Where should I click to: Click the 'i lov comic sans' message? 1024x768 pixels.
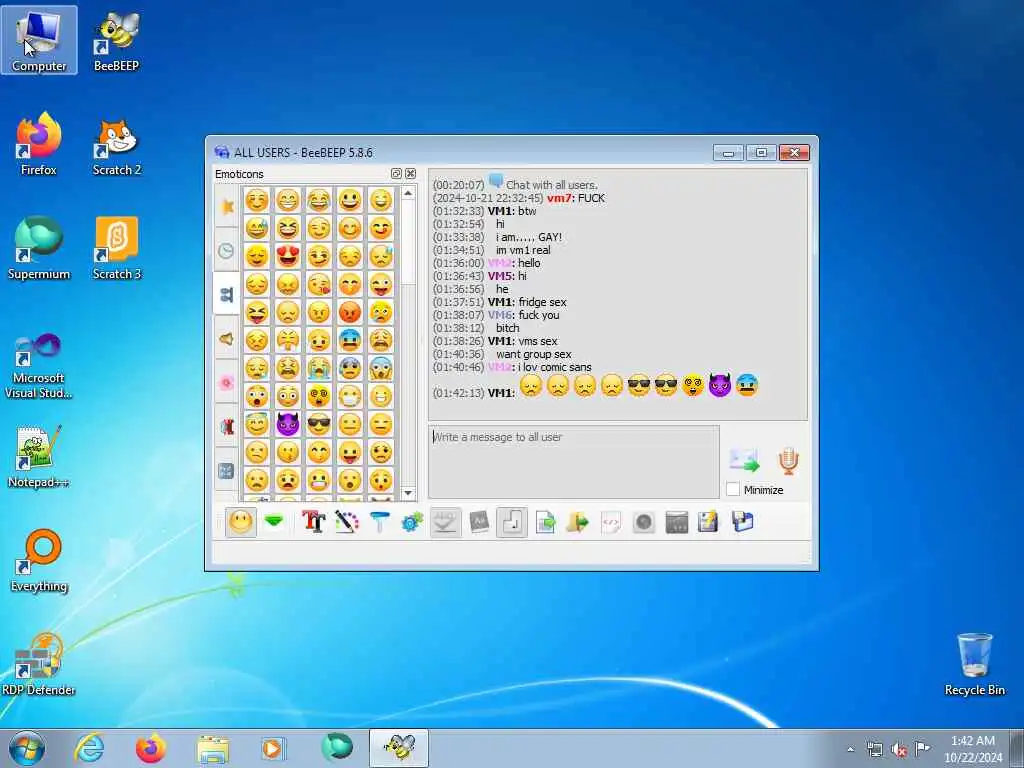554,367
